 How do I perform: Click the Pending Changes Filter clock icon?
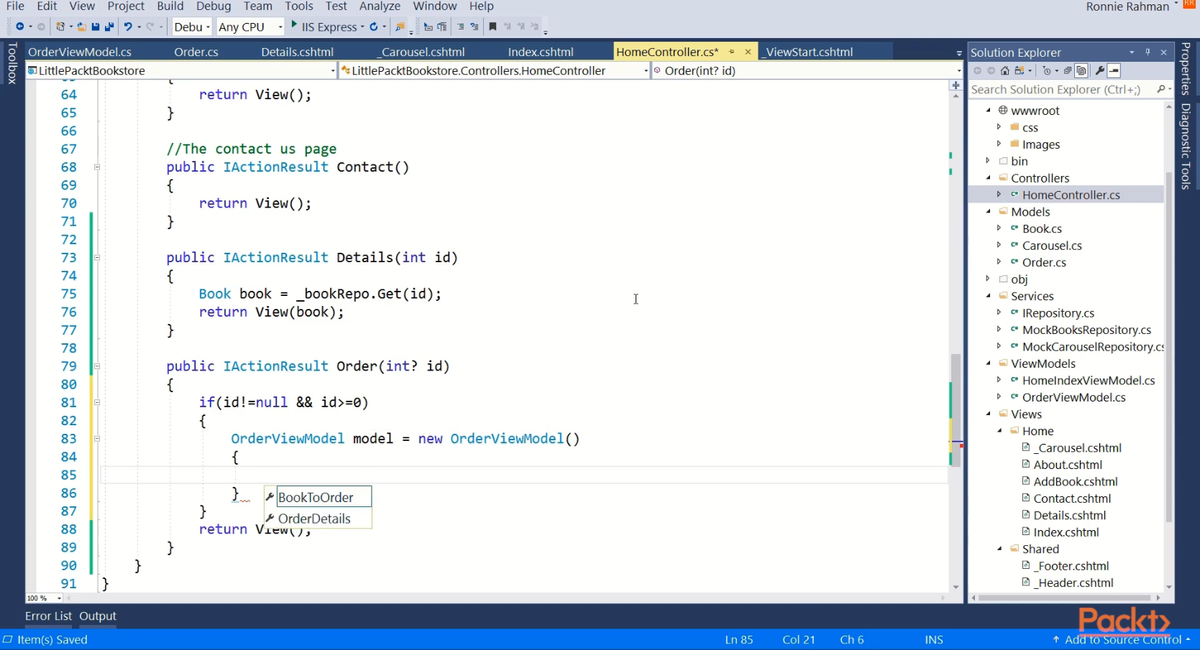click(x=1047, y=71)
